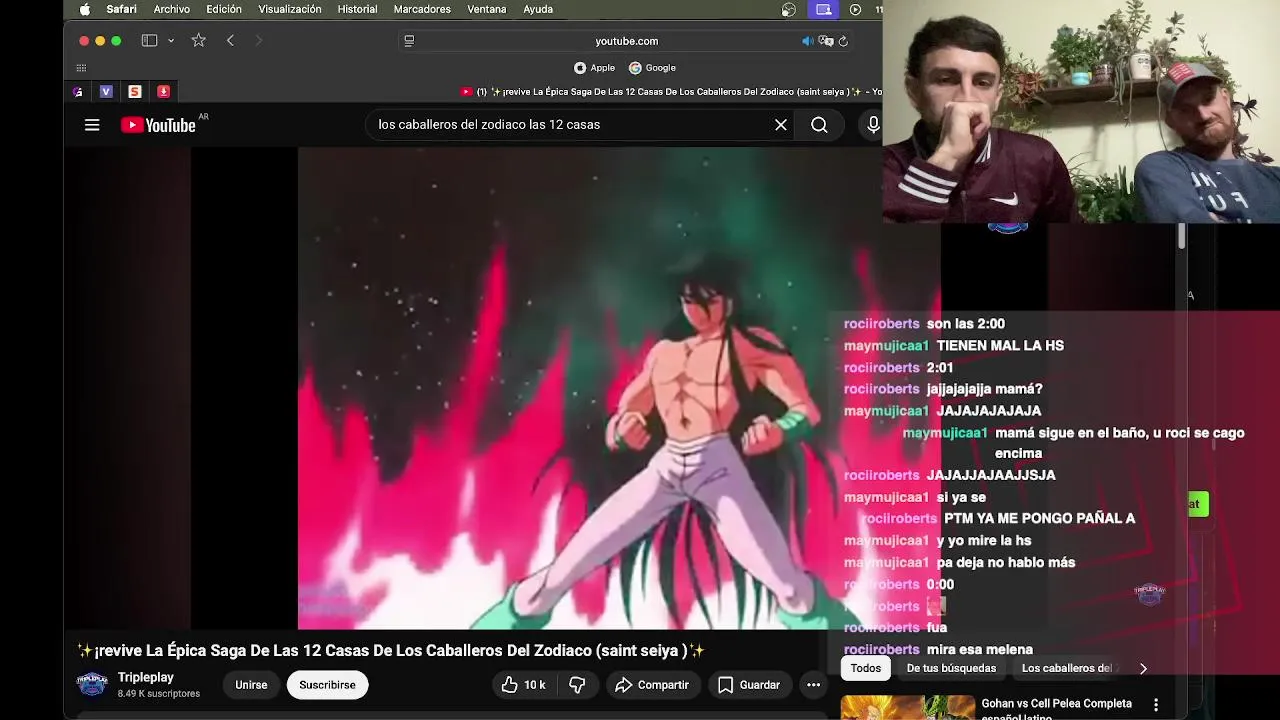Switch to the pinned red download tab
The width and height of the screenshot is (1280, 720).
pyautogui.click(x=163, y=92)
